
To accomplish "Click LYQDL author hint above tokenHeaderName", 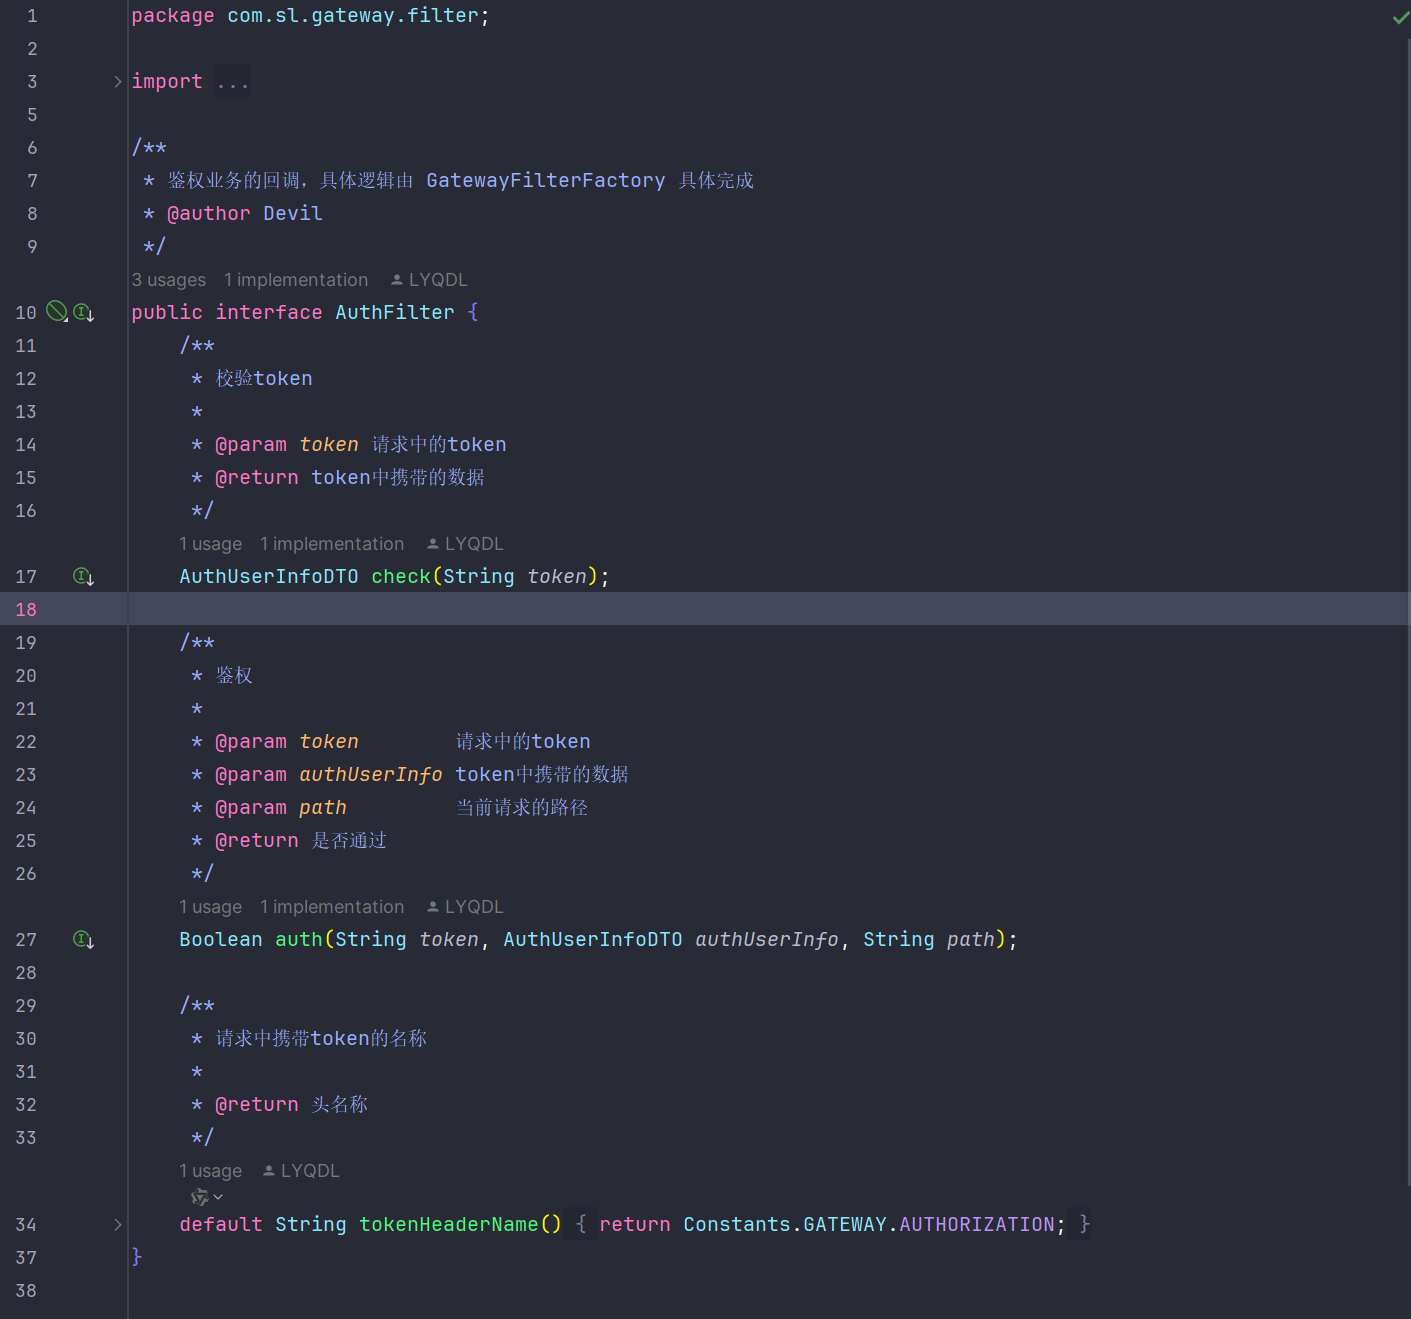I will point(301,1171).
